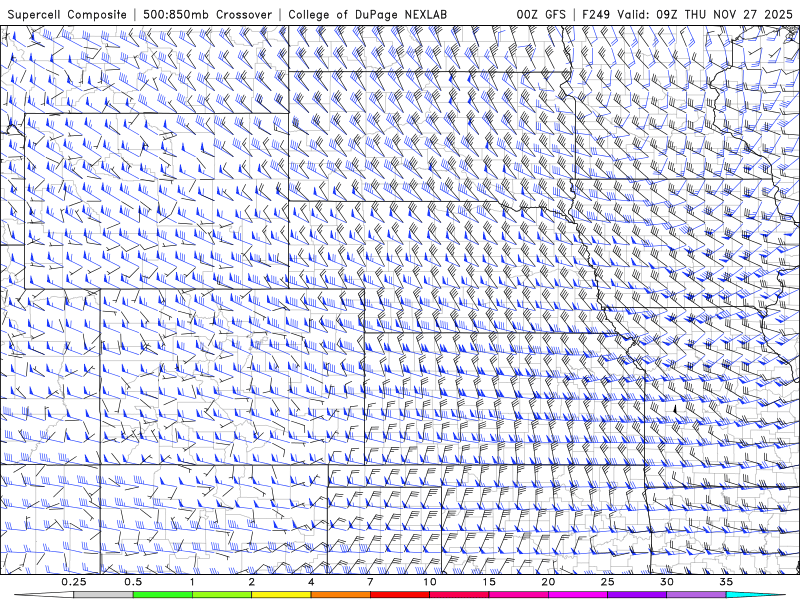Click the legend value 15

point(489,582)
